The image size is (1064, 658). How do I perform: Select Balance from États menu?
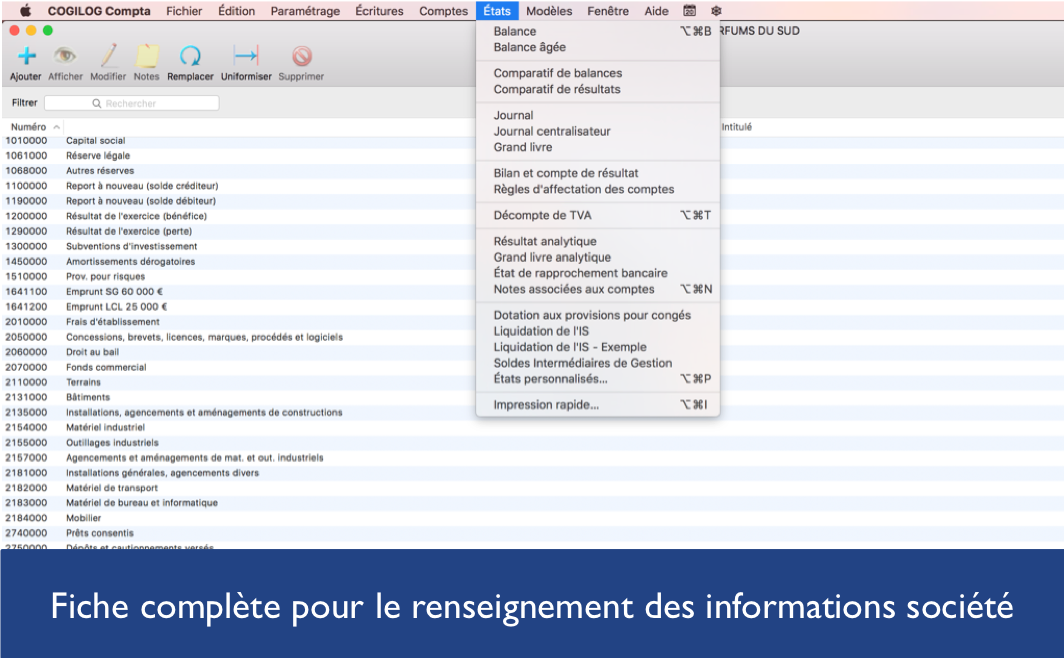[x=598, y=31]
